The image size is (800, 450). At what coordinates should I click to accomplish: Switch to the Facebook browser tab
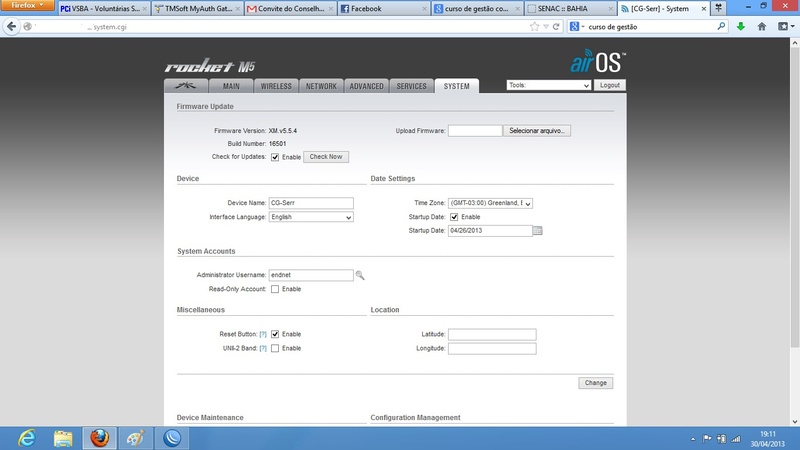click(x=383, y=9)
